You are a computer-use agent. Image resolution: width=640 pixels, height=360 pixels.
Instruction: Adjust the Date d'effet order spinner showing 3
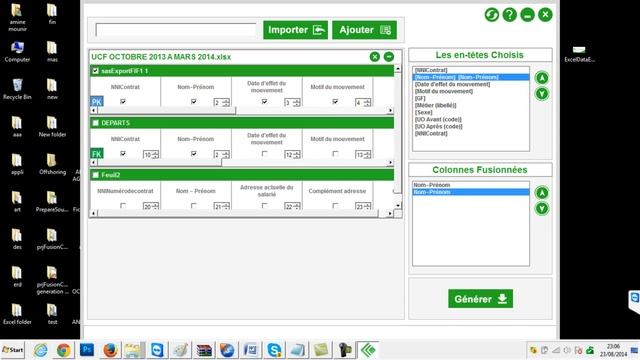coord(292,102)
